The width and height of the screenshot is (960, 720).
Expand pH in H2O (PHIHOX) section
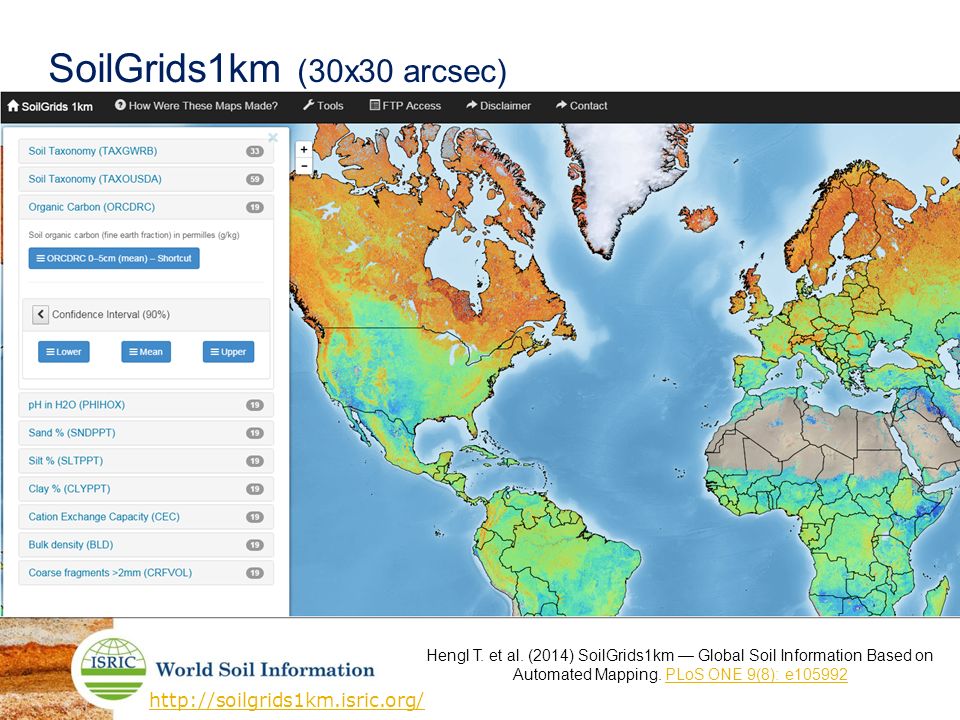[146, 405]
